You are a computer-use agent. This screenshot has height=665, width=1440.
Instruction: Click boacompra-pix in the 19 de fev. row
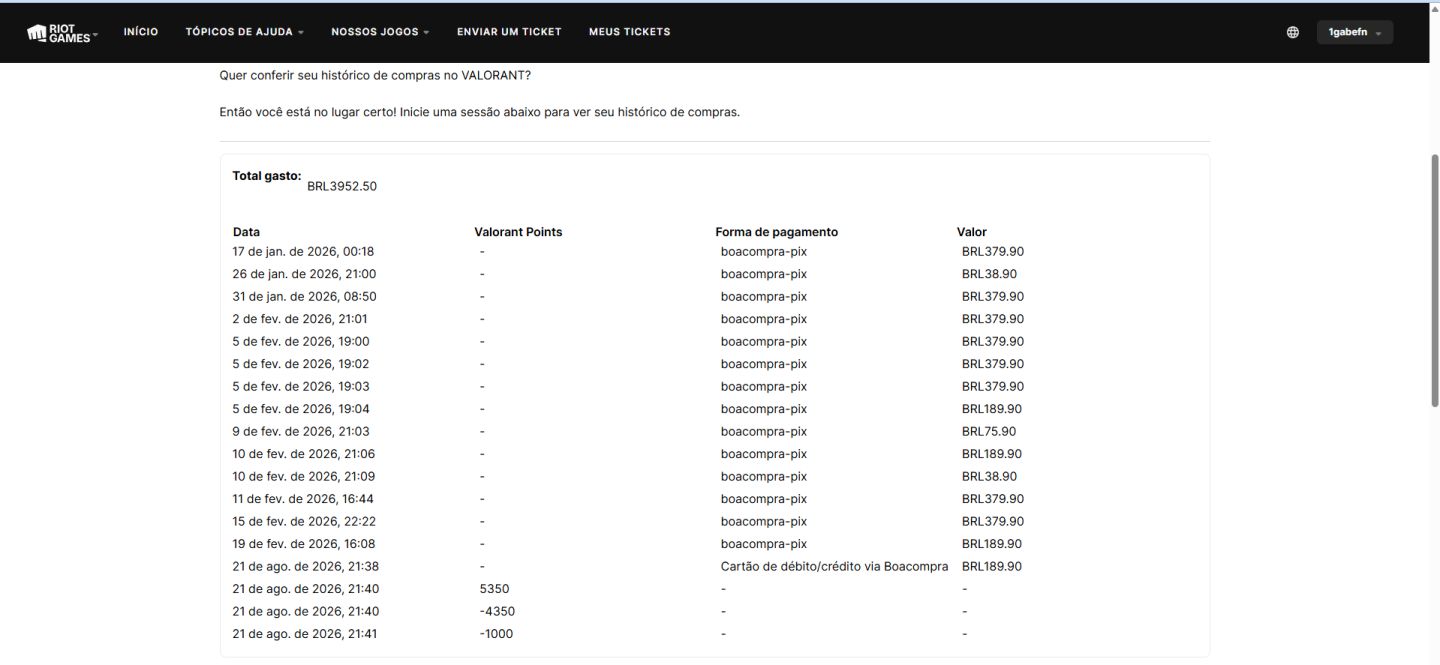(x=763, y=544)
